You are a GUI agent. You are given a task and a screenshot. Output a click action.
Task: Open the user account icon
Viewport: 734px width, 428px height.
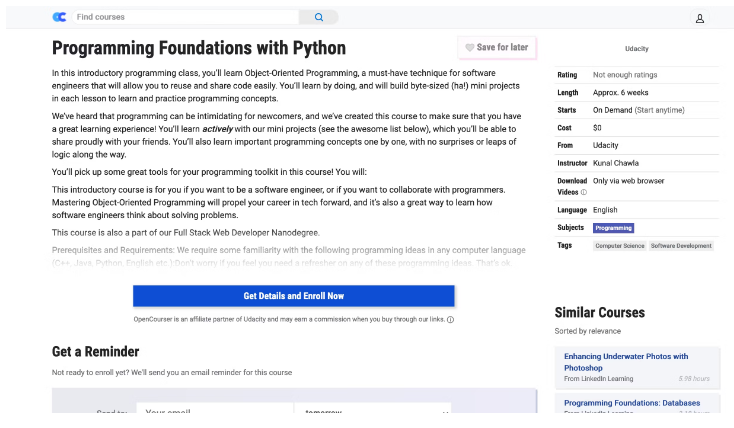[x=699, y=18]
